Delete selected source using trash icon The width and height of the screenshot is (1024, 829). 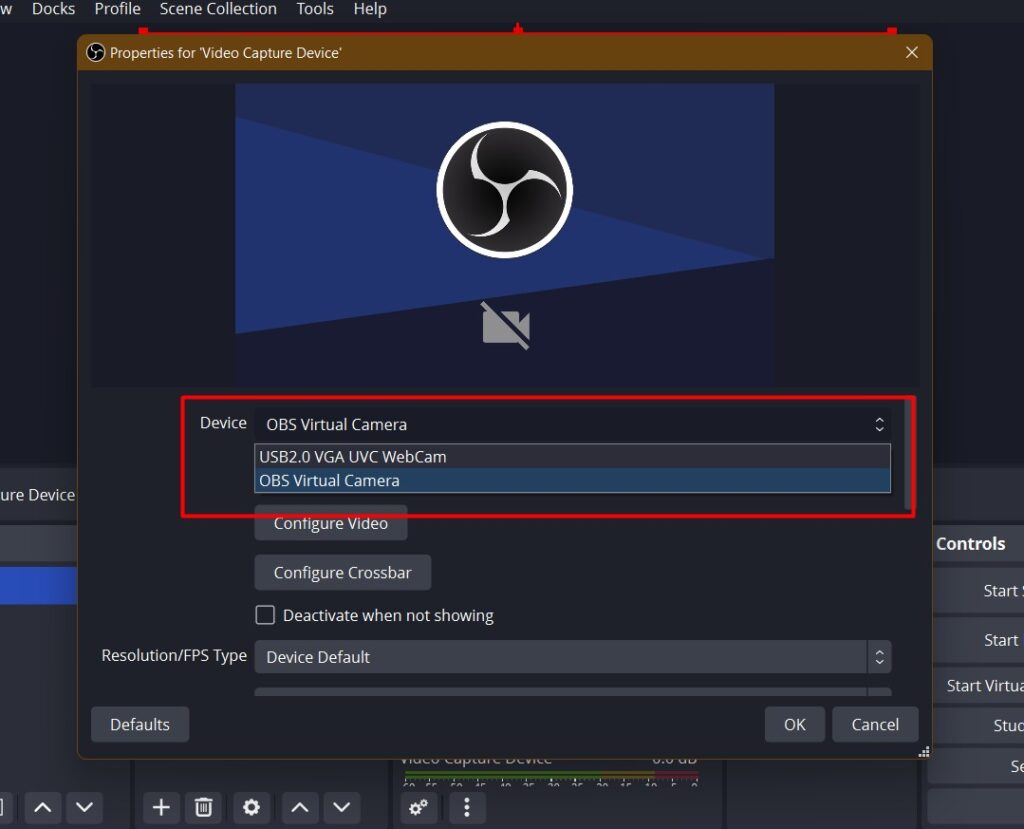[203, 807]
